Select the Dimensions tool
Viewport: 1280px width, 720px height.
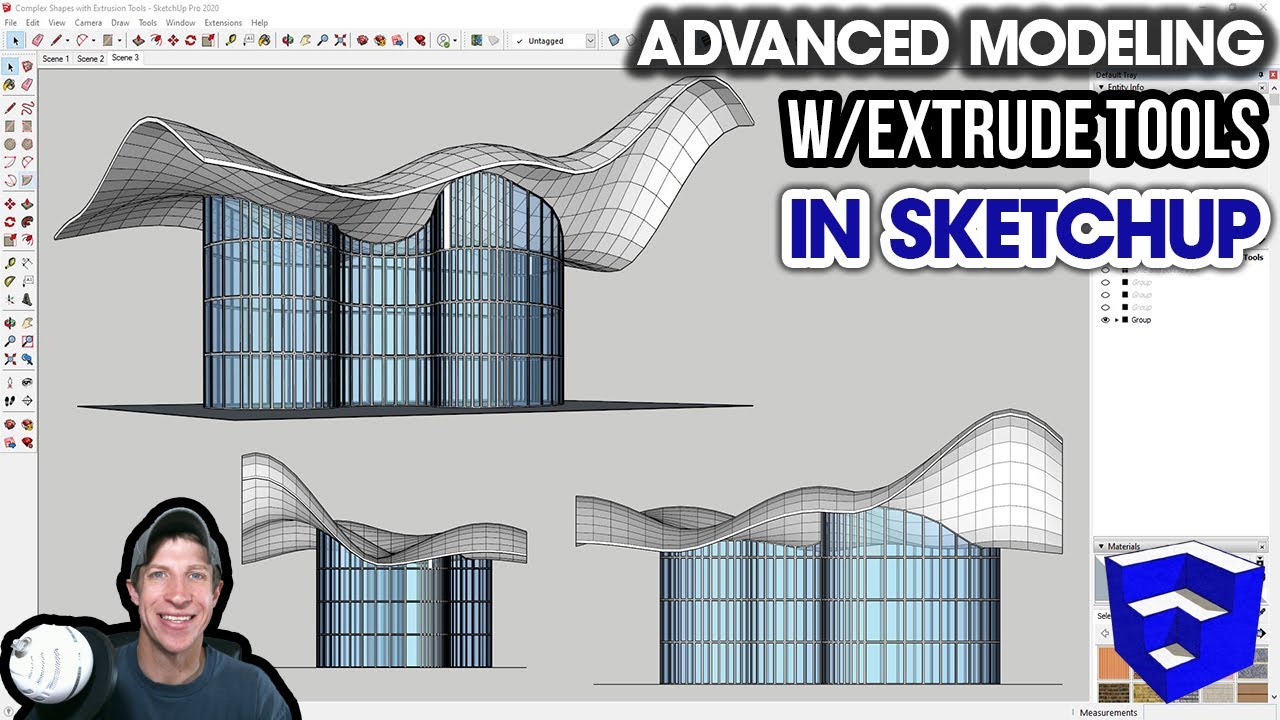pos(27,263)
